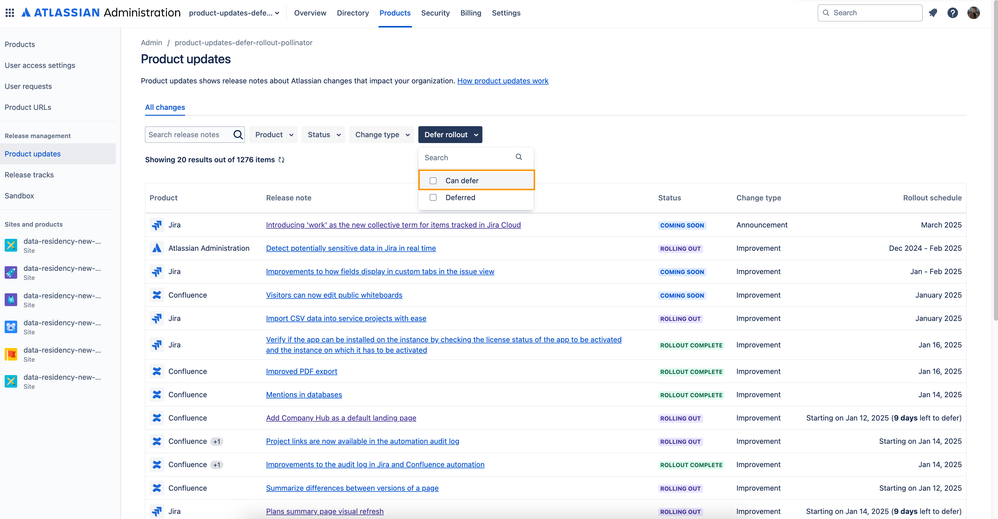Image resolution: width=998 pixels, height=519 pixels.
Task: Click the Atlassian Administration product icon in table
Action: pyautogui.click(x=157, y=248)
